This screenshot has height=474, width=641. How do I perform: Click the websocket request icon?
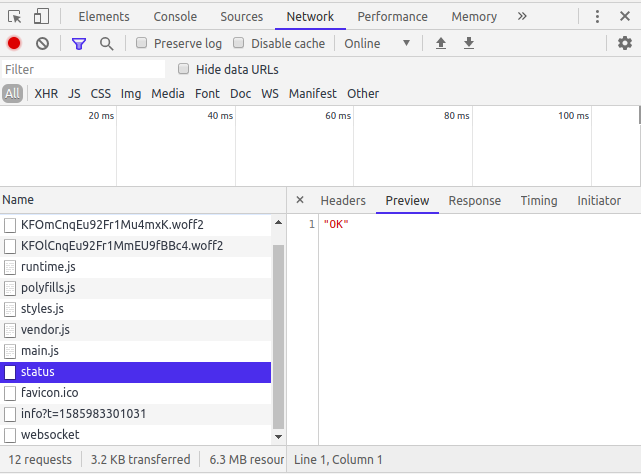point(10,435)
